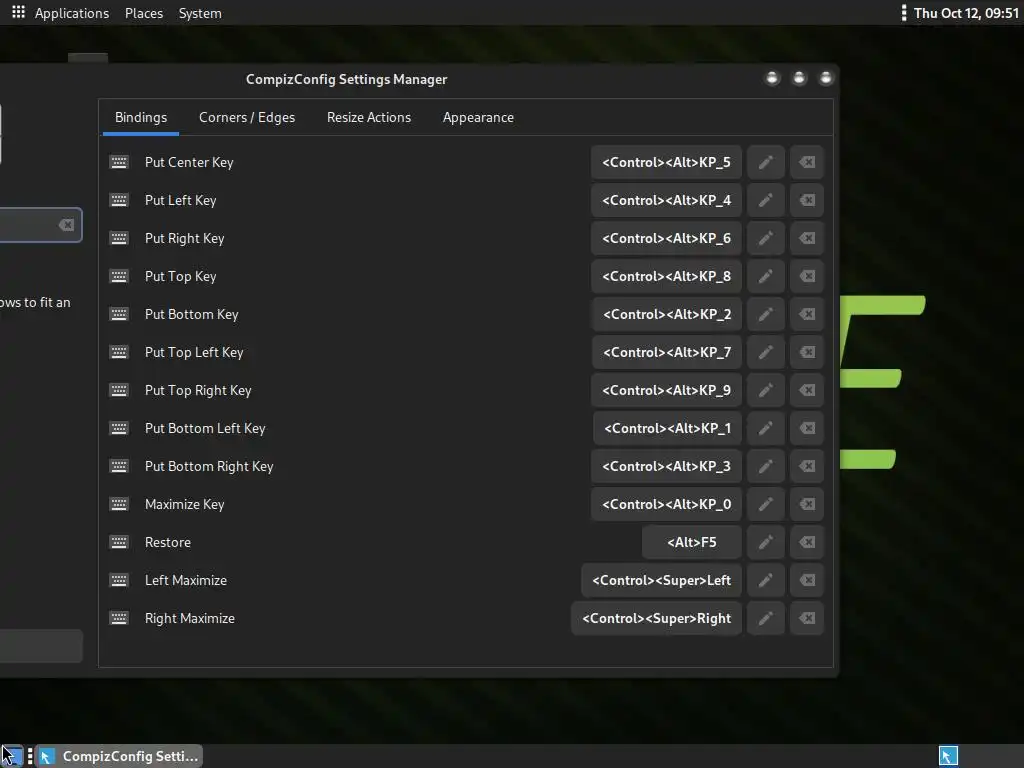The image size is (1024, 768).
Task: Click the Put Center Key label
Action: click(189, 162)
